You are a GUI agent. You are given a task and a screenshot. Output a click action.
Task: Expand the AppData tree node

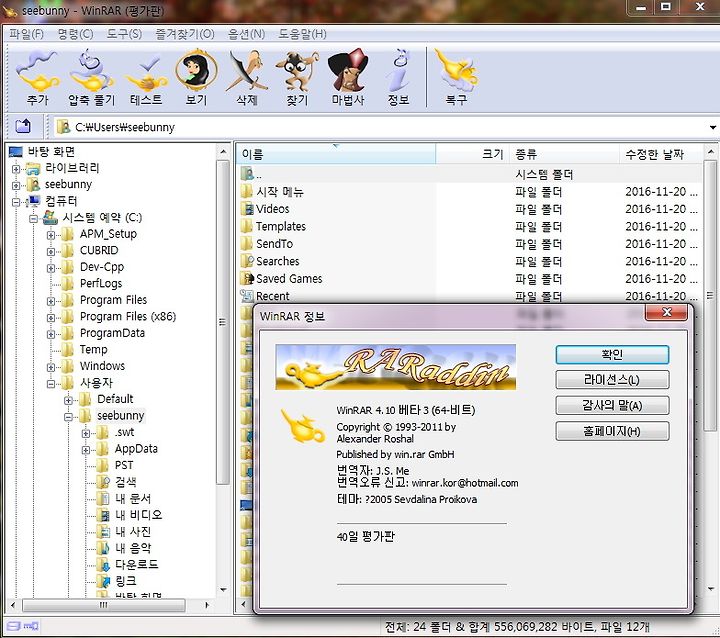[x=86, y=450]
